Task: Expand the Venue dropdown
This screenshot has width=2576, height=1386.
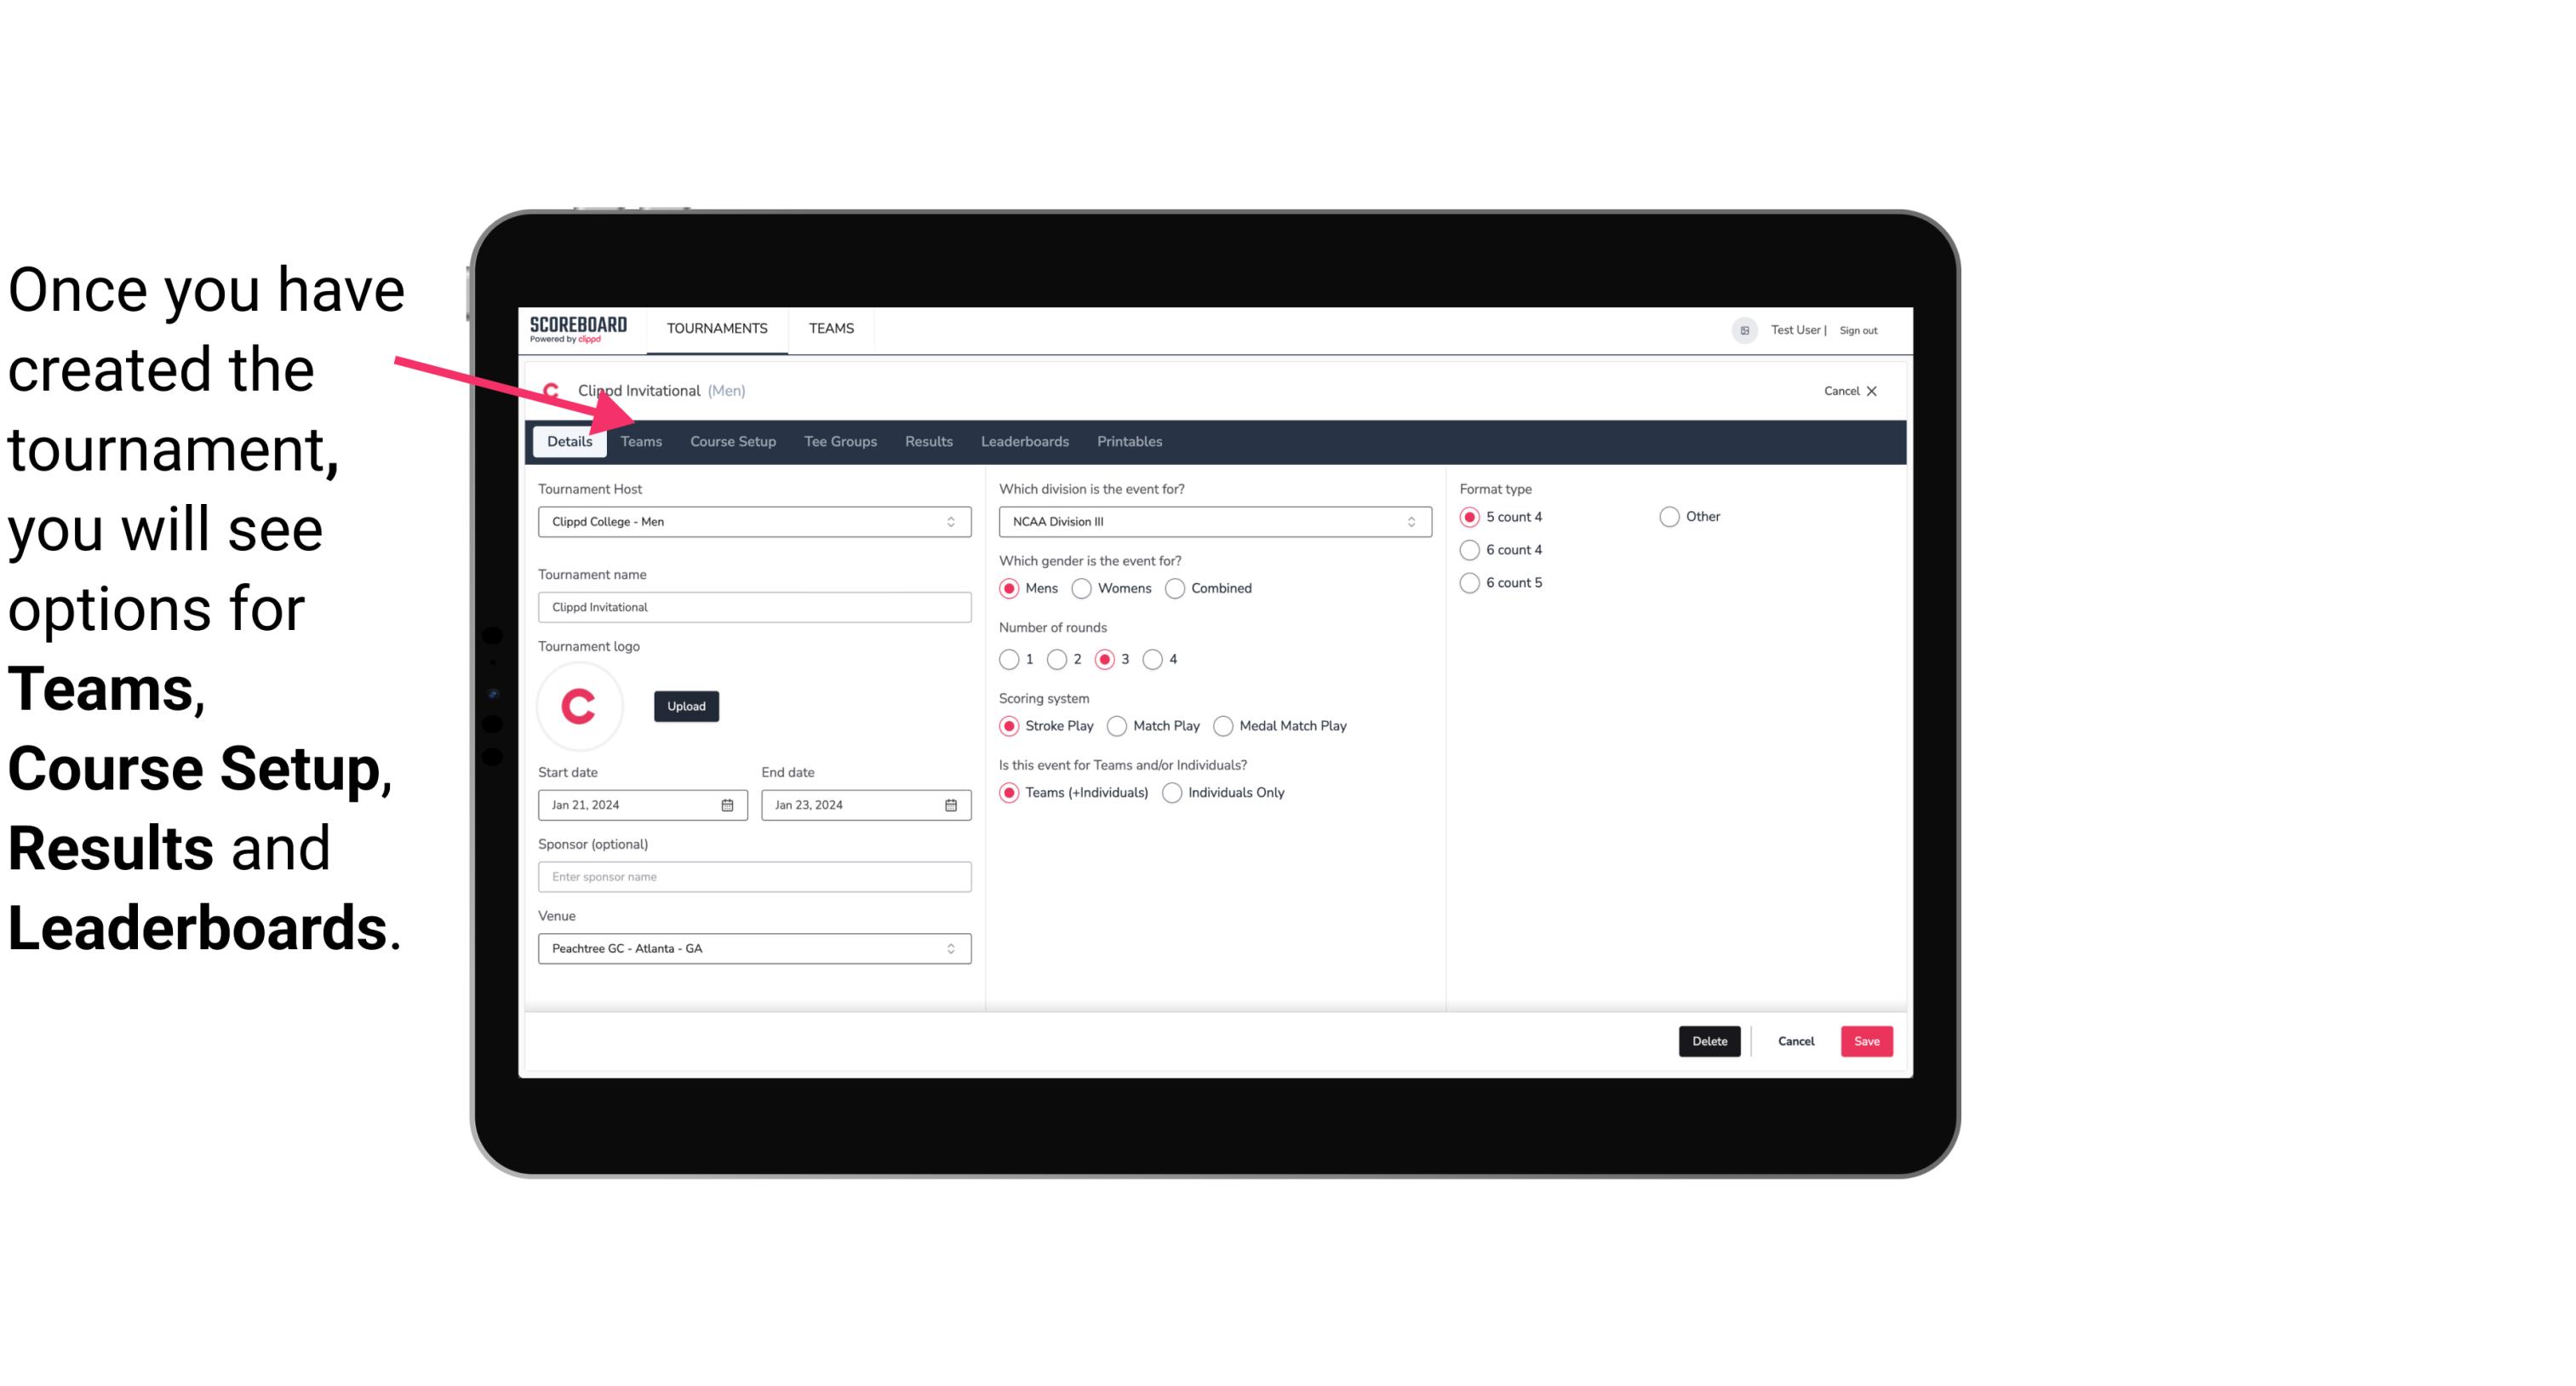Action: point(950,948)
